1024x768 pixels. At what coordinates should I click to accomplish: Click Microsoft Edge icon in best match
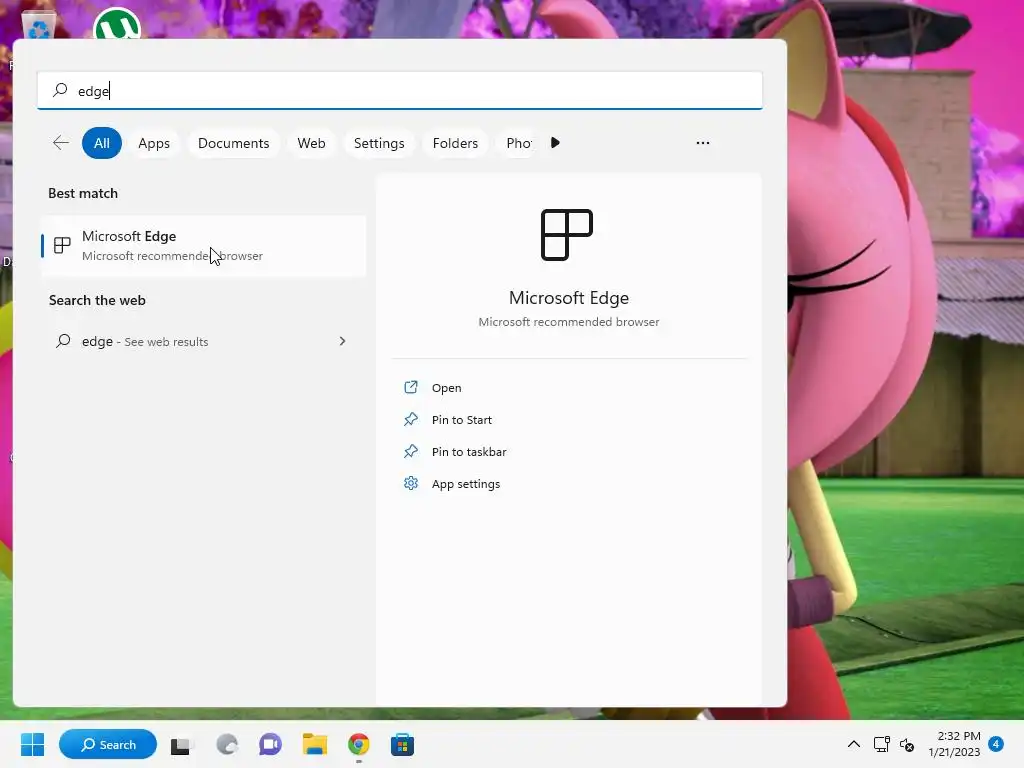click(62, 246)
